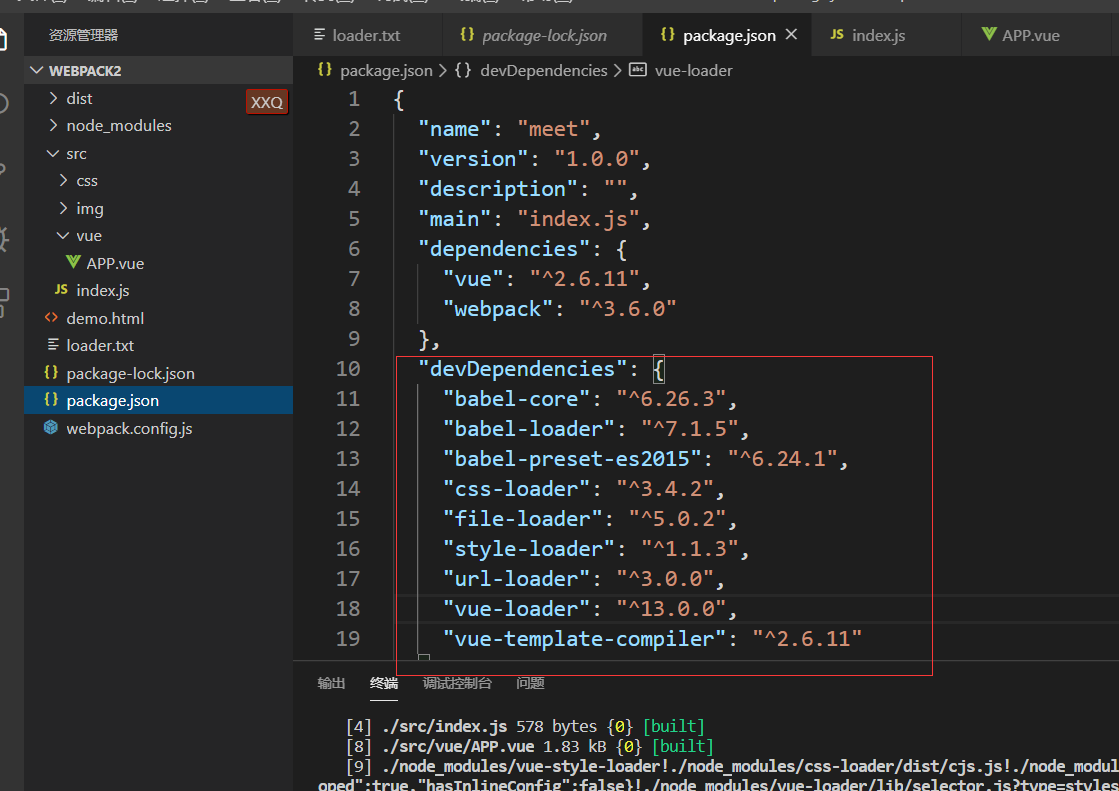This screenshot has height=791, width=1119.
Task: Click the "style-loader" key in the editor
Action: 528,549
